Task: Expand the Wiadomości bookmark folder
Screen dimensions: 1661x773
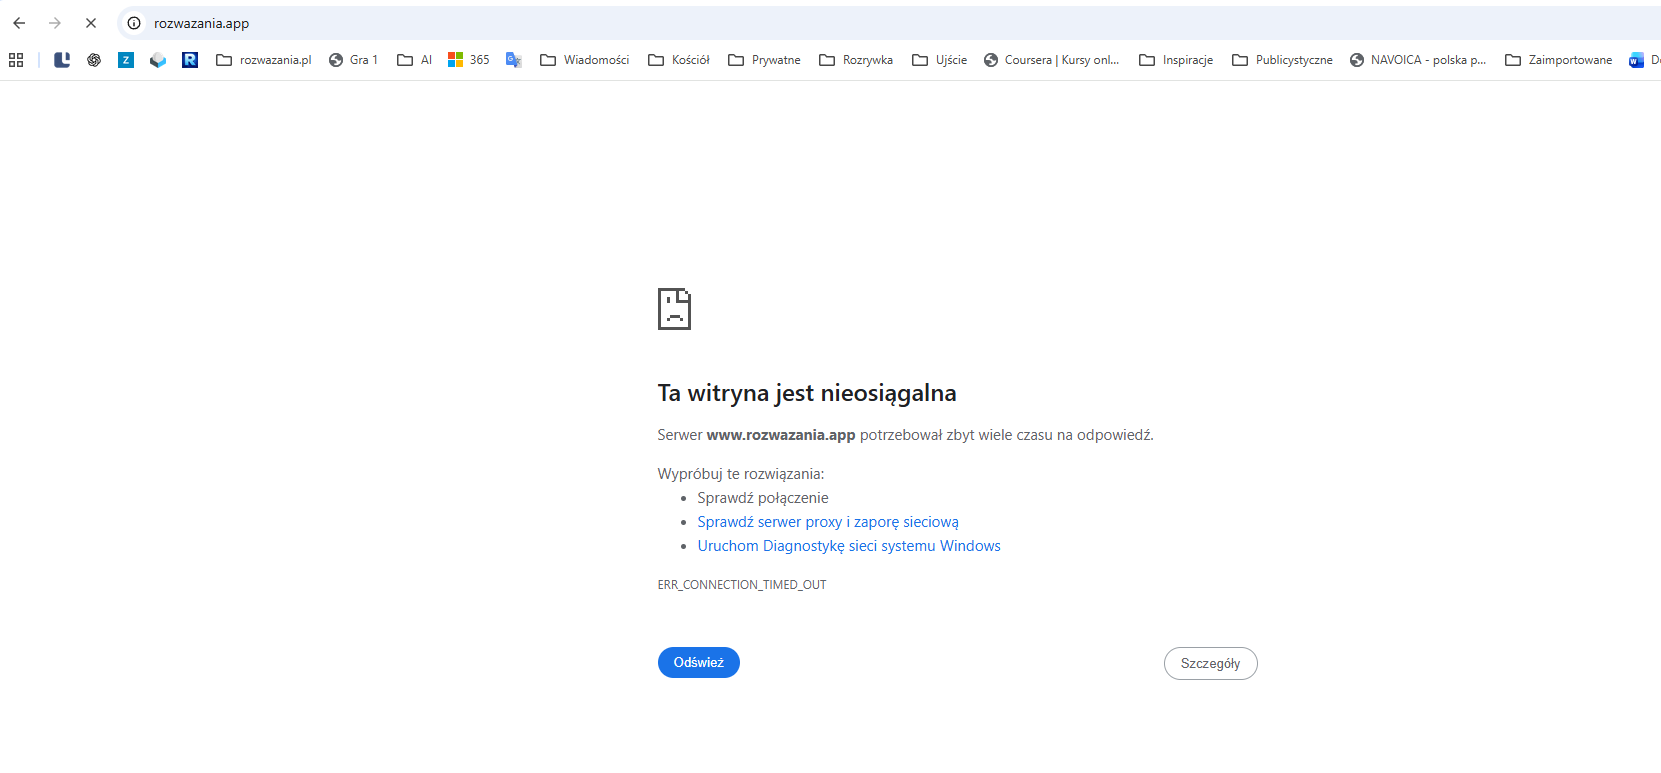Action: pos(585,60)
